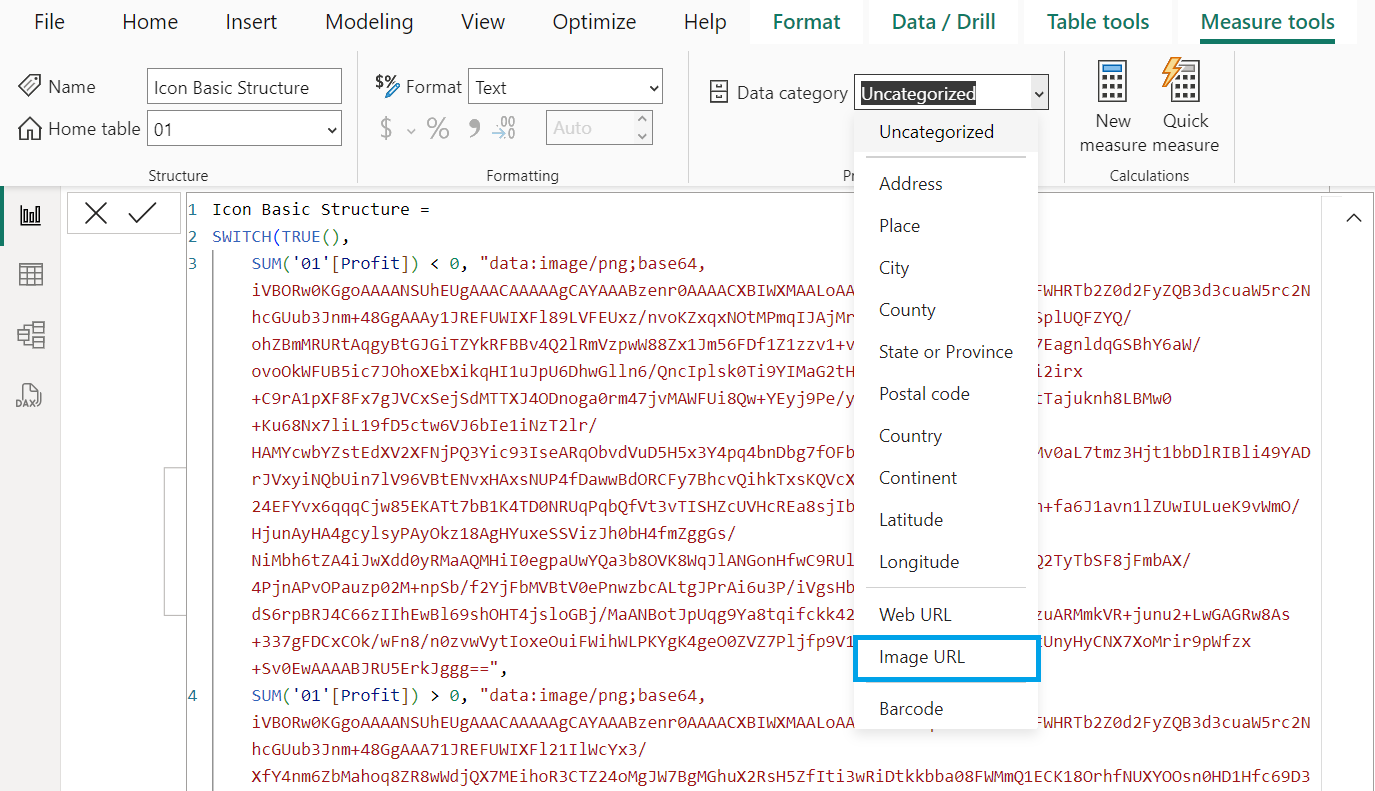The height and width of the screenshot is (791, 1375).
Task: Click the measure Name input field
Action: pos(244,87)
